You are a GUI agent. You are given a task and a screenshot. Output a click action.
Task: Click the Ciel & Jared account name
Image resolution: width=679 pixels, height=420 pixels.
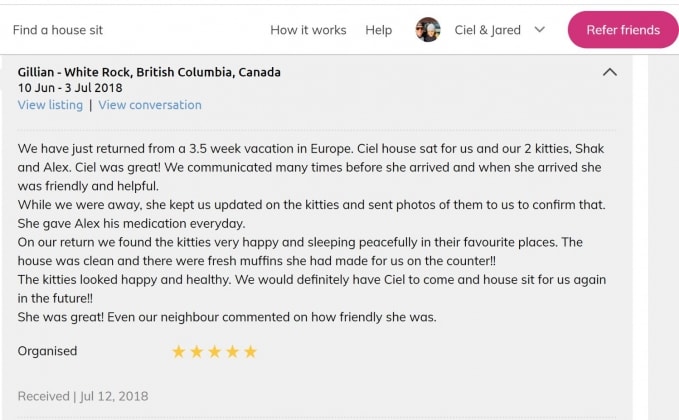[486, 30]
